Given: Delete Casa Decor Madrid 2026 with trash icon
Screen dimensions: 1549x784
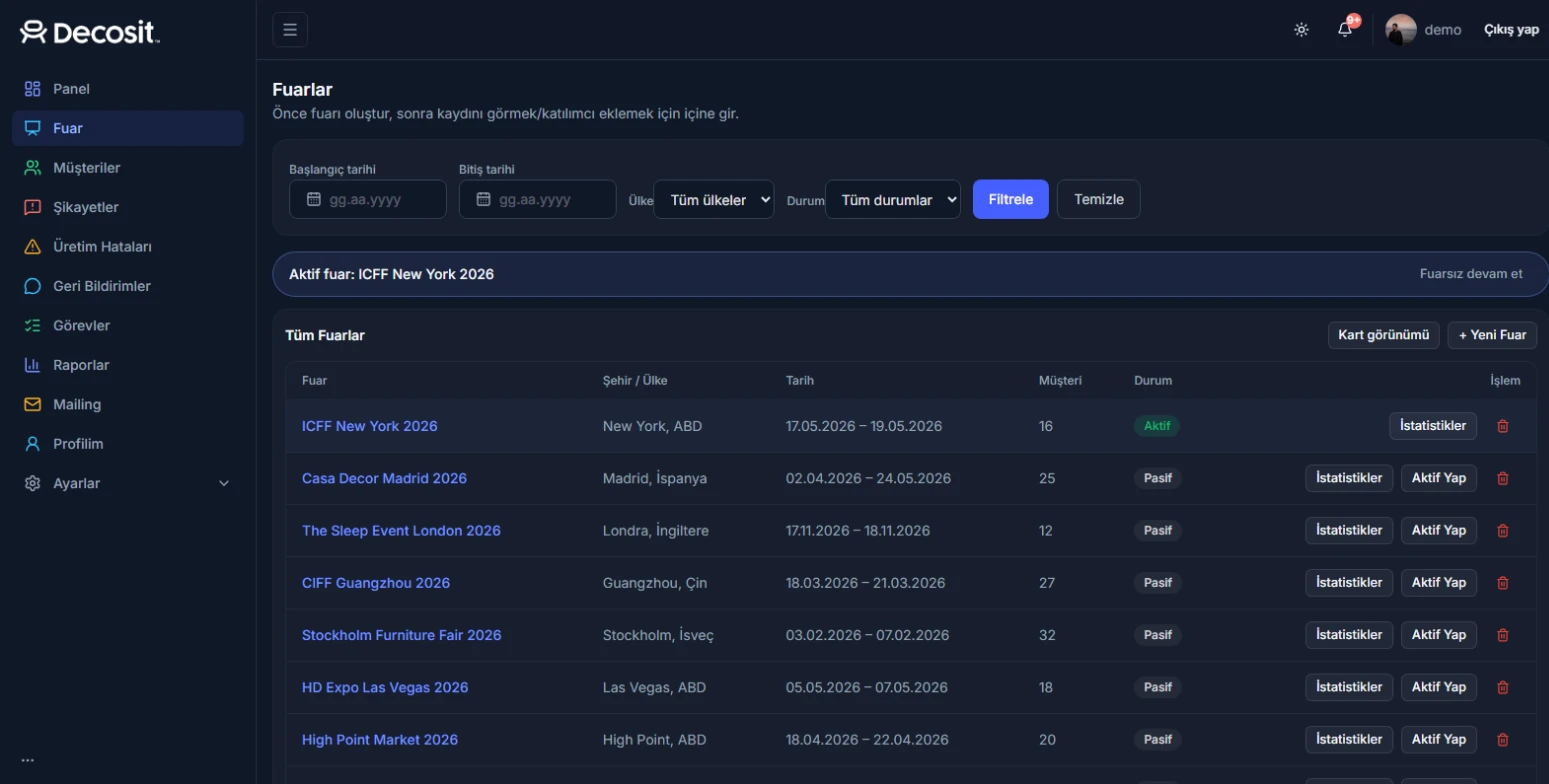Looking at the screenshot, I should [x=1502, y=478].
